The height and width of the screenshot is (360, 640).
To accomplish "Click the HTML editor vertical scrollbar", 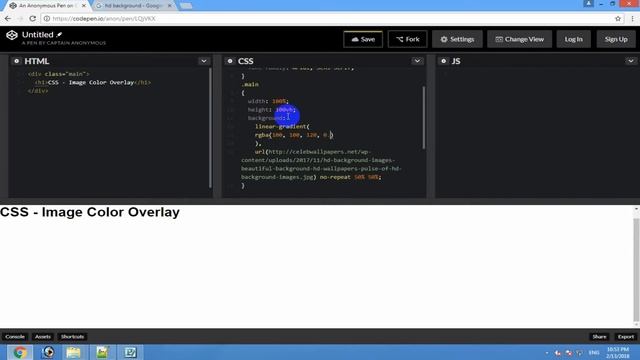I will coord(210,128).
